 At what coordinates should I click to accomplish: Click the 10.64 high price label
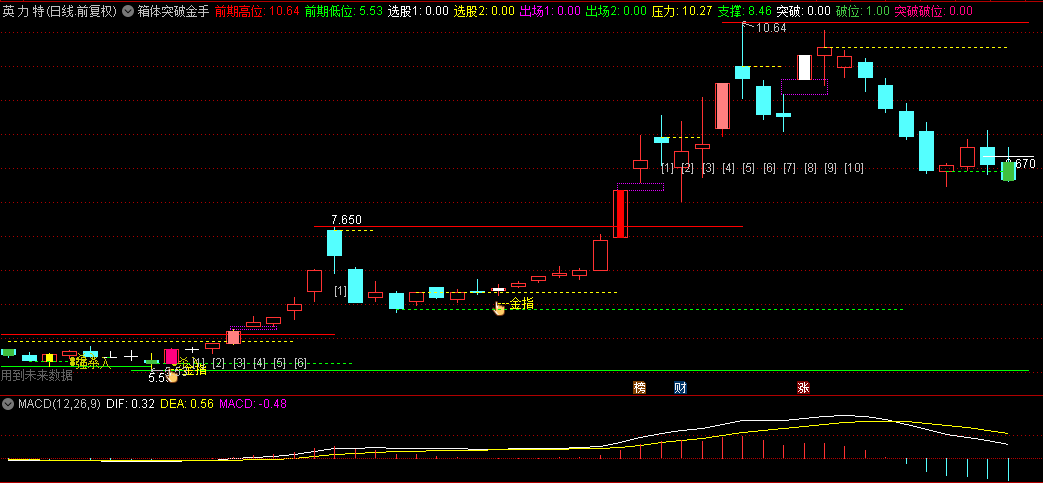[771, 28]
